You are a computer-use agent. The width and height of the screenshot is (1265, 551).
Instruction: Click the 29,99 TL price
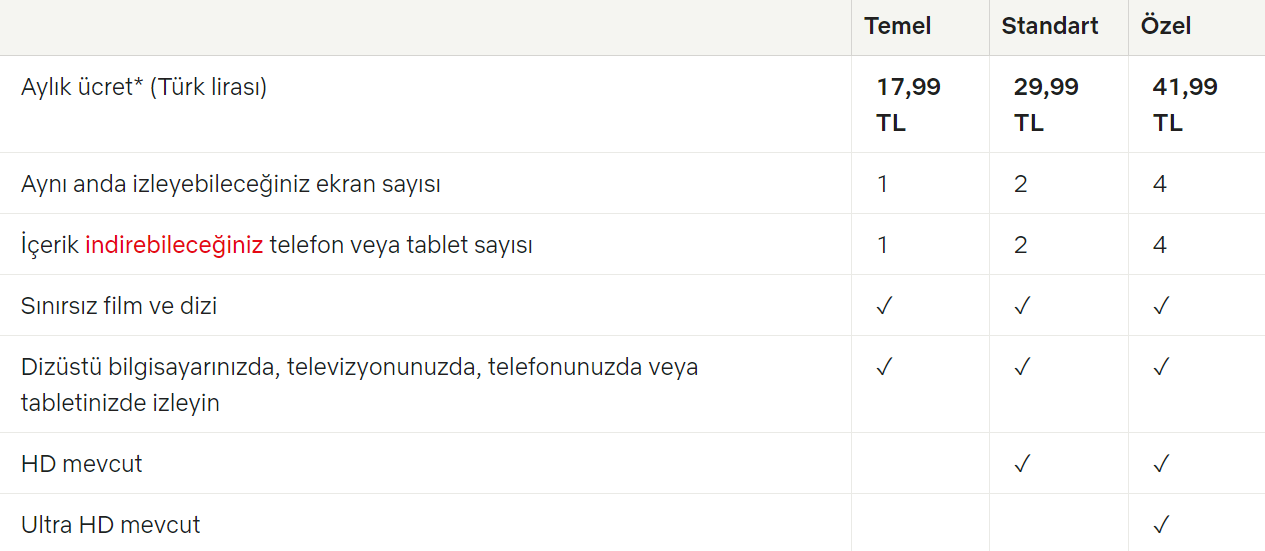(1047, 105)
